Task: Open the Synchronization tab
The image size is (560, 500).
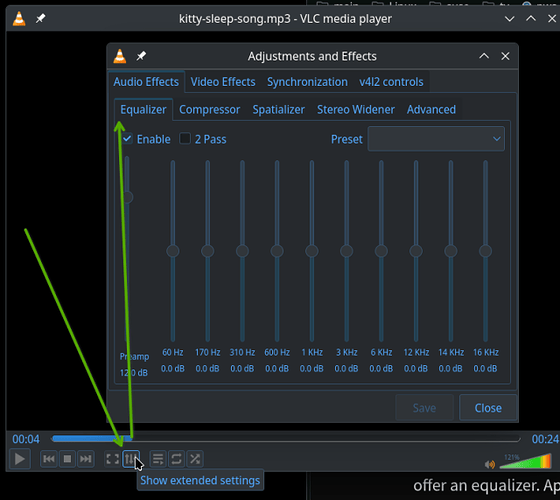Action: pos(307,82)
